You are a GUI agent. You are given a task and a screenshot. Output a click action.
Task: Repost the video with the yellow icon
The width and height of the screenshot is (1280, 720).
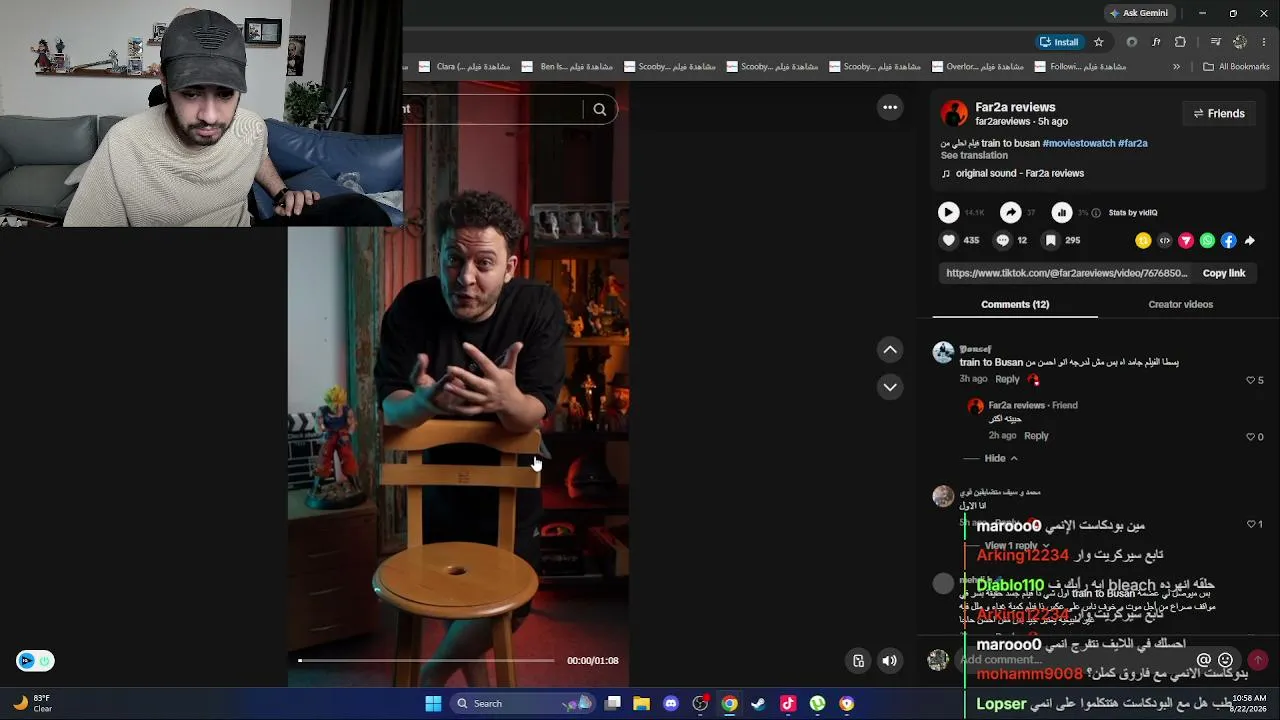coord(1143,240)
